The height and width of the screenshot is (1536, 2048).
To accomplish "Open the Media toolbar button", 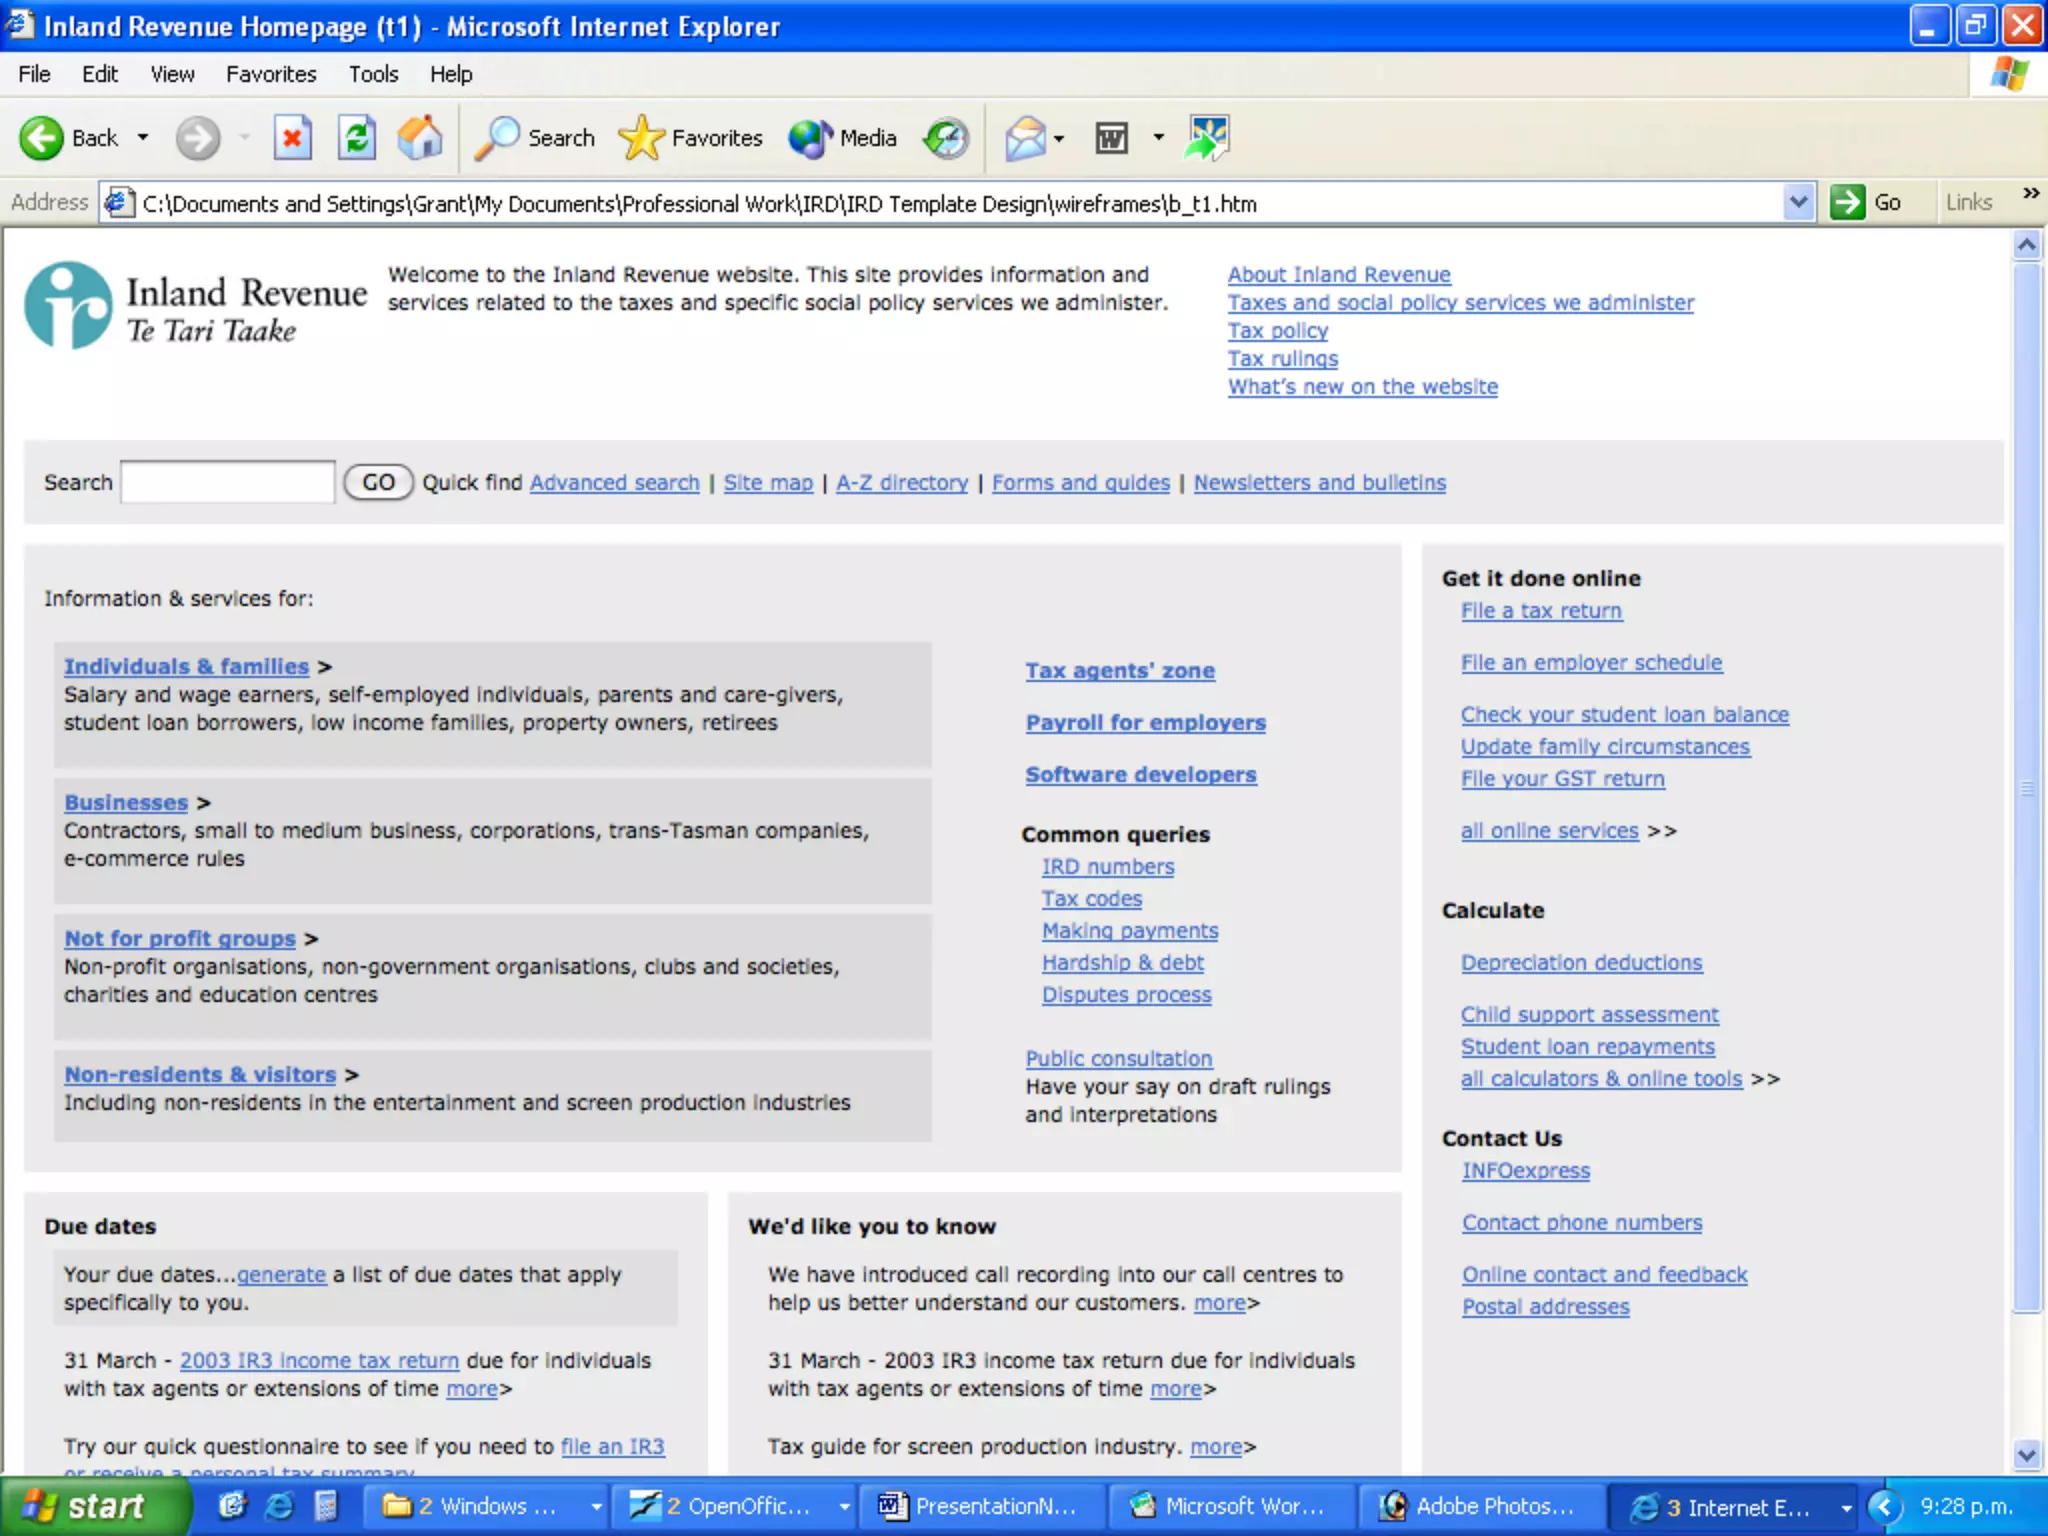I will click(x=842, y=138).
